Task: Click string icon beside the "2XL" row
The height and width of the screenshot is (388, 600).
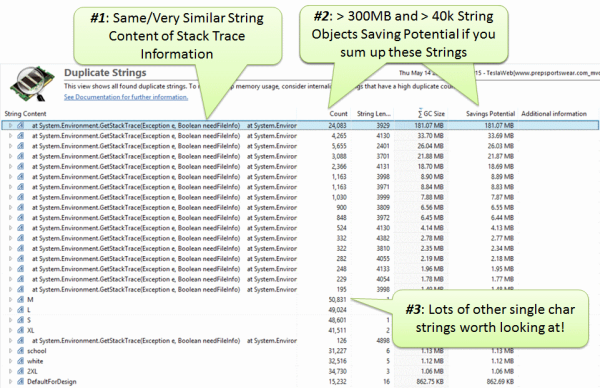Action: [x=21, y=371]
